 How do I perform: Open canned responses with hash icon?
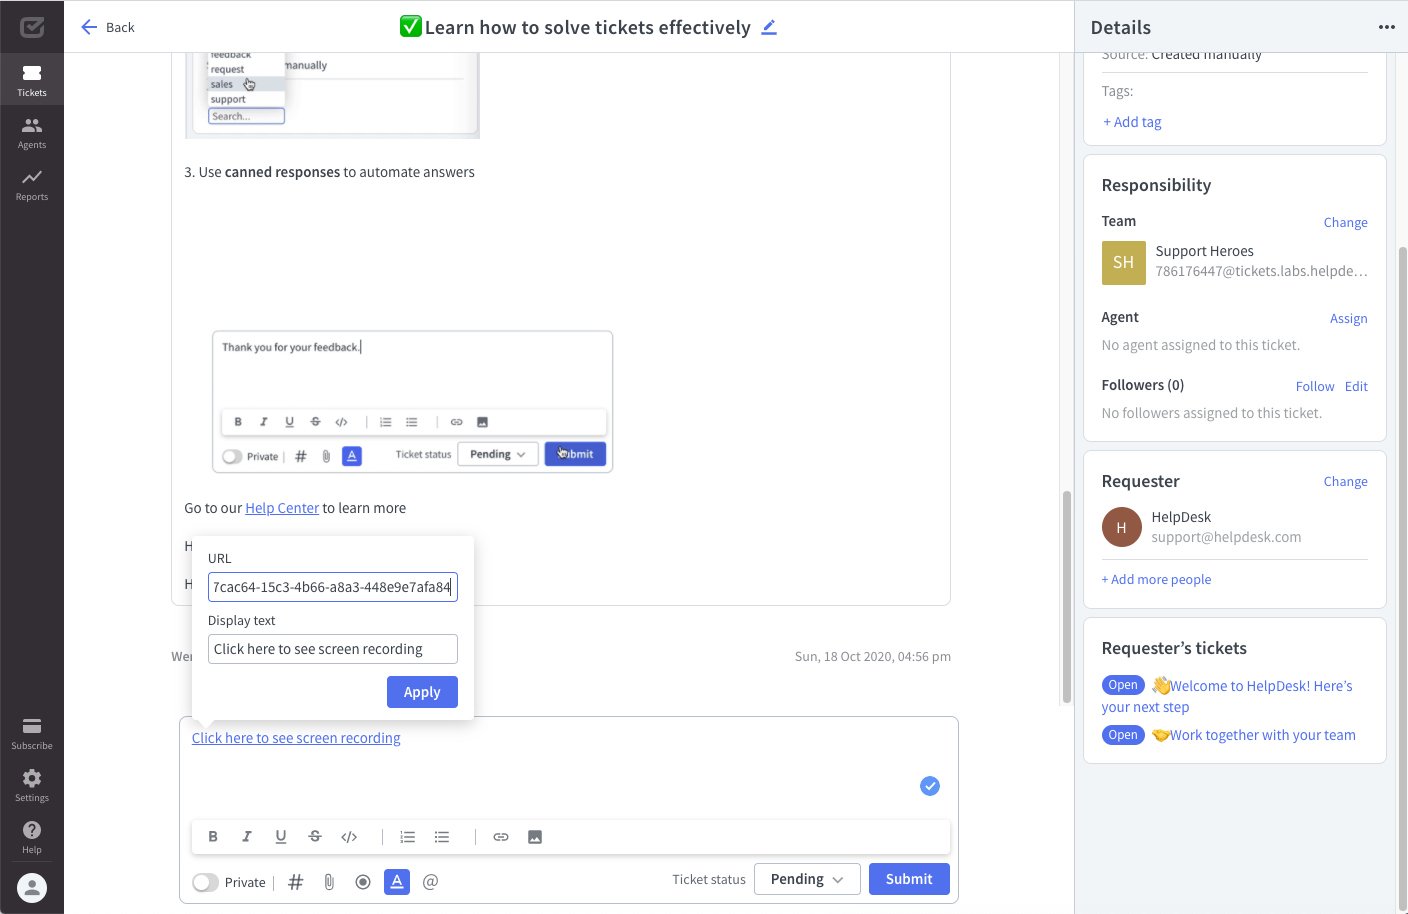(296, 882)
